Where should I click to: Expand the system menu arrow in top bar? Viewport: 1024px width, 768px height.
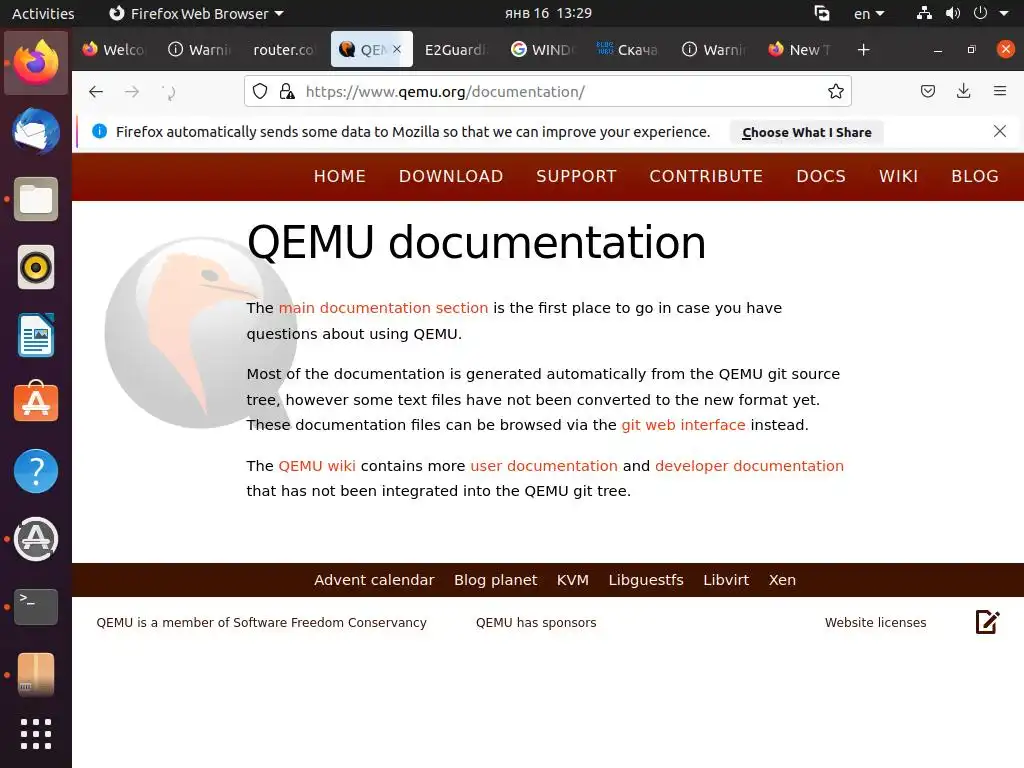(x=1004, y=13)
